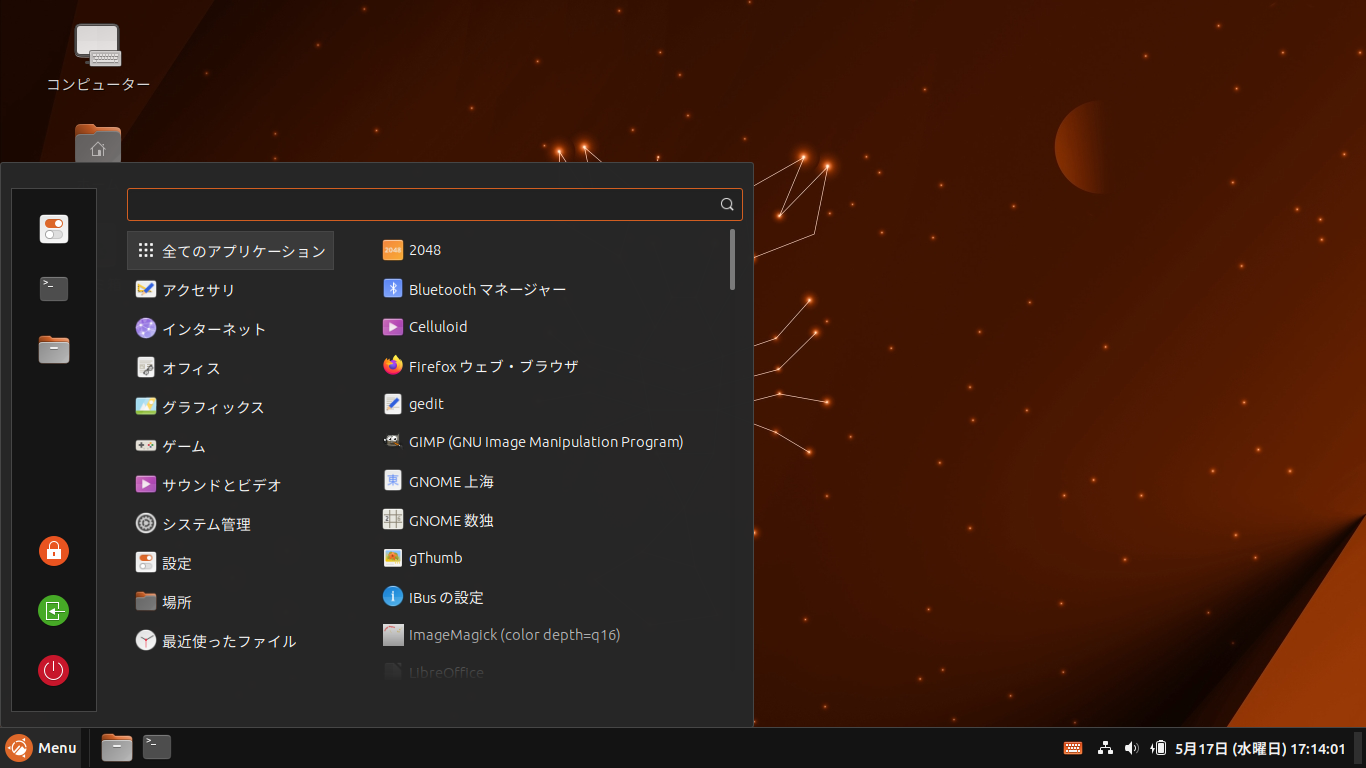Click the green logout icon
The width and height of the screenshot is (1366, 768).
coord(54,611)
